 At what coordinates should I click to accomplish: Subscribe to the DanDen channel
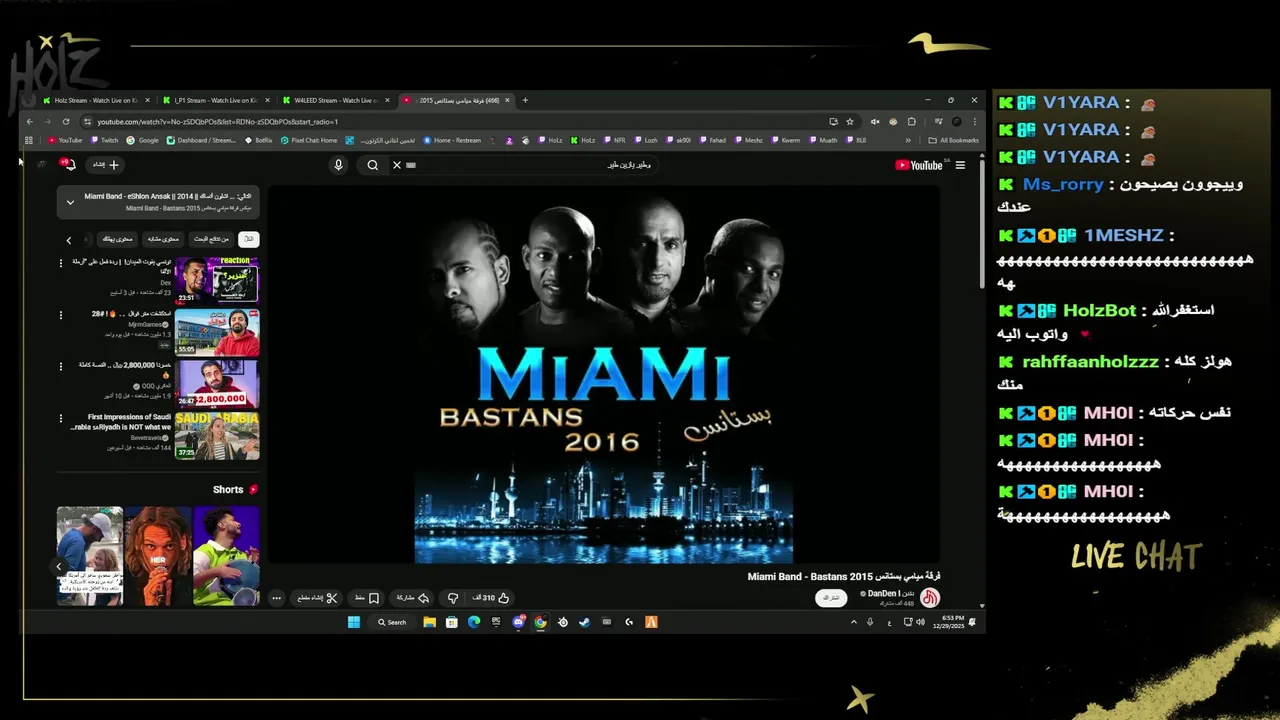(830, 598)
